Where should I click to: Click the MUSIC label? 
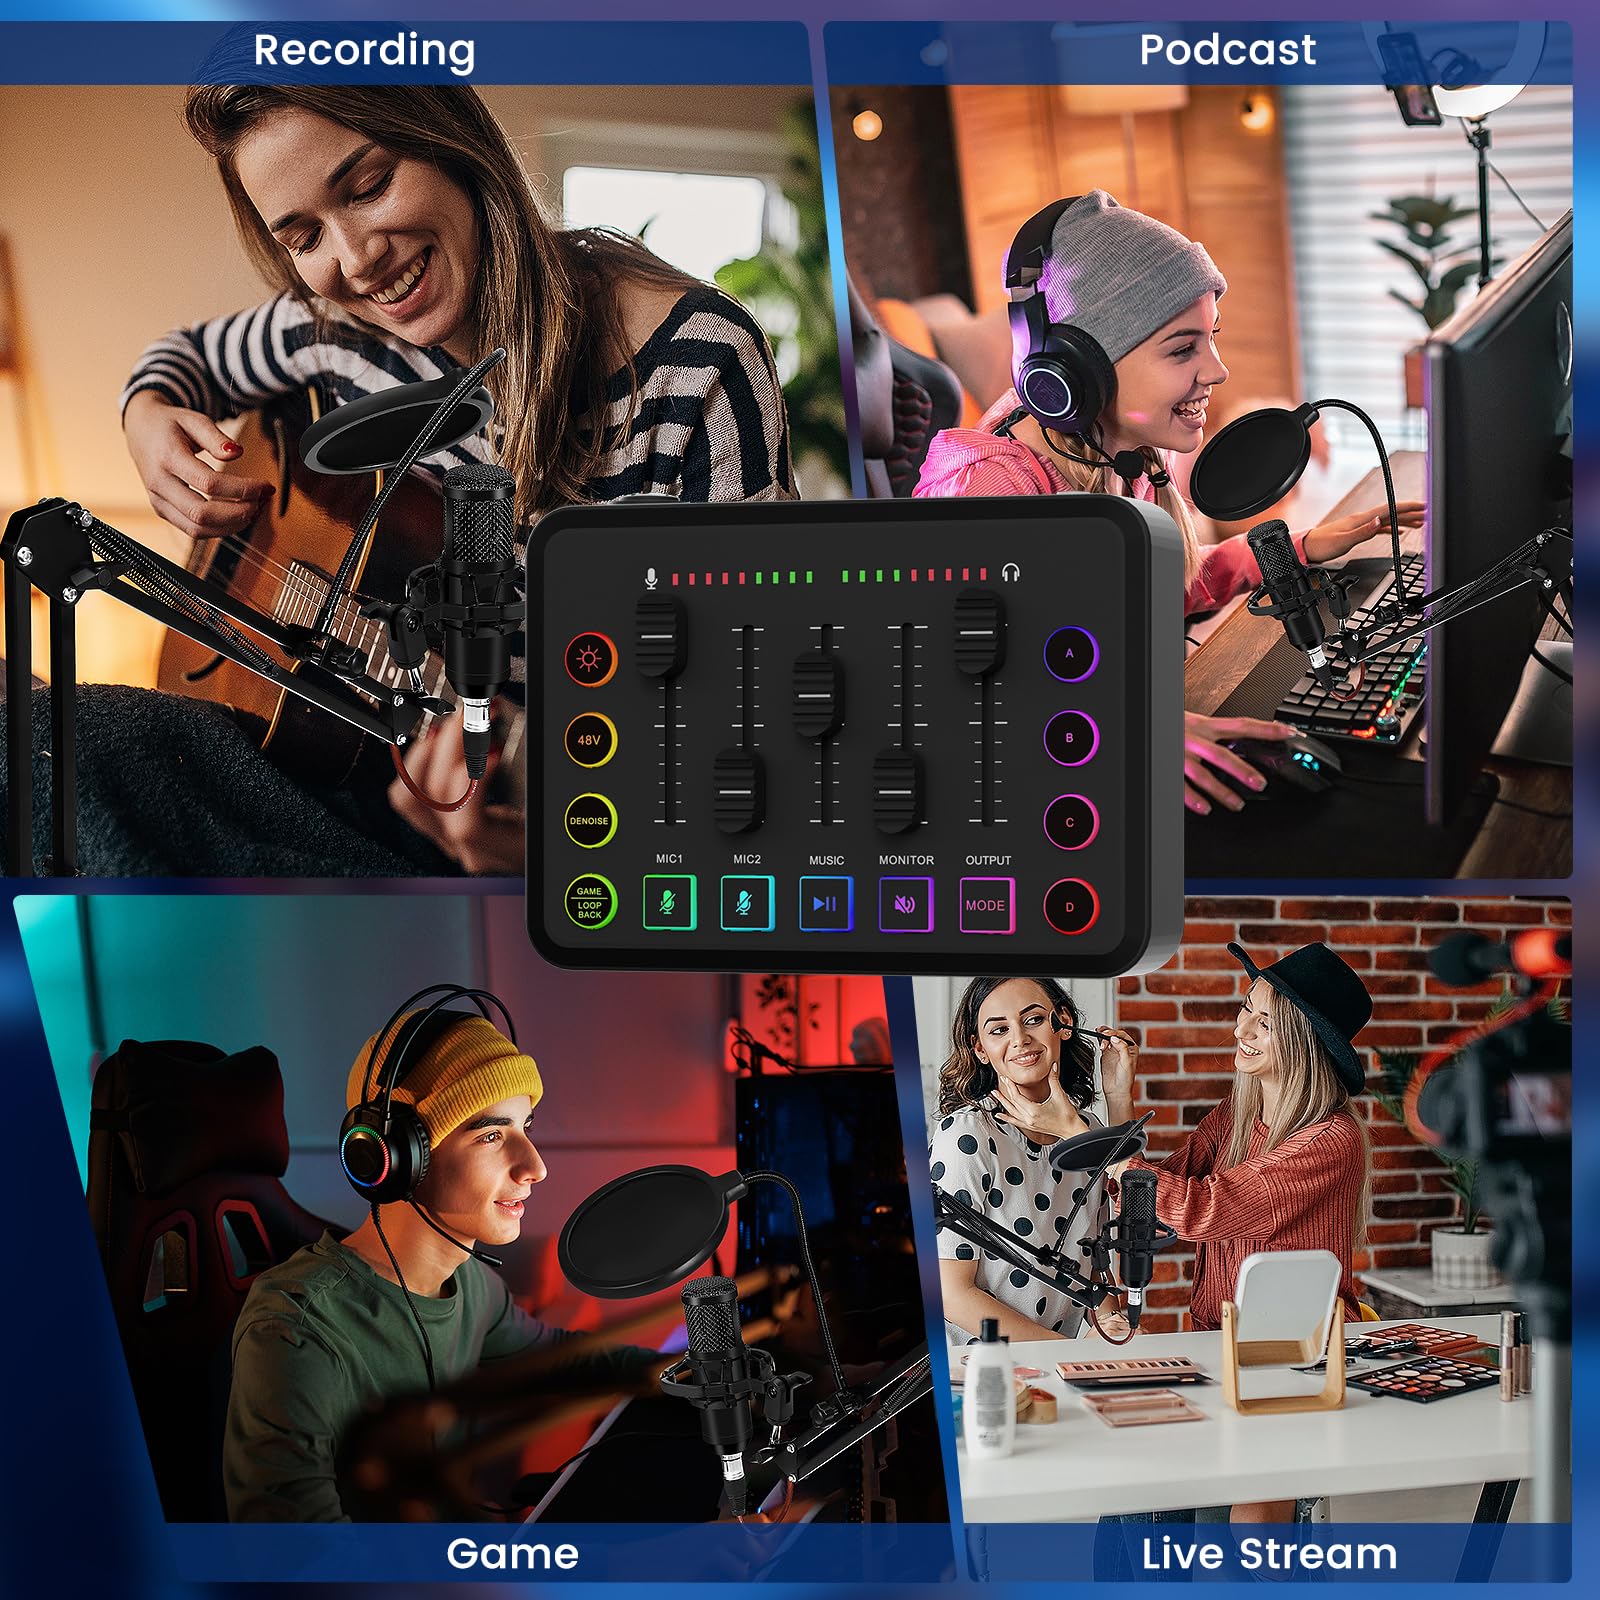pos(826,860)
